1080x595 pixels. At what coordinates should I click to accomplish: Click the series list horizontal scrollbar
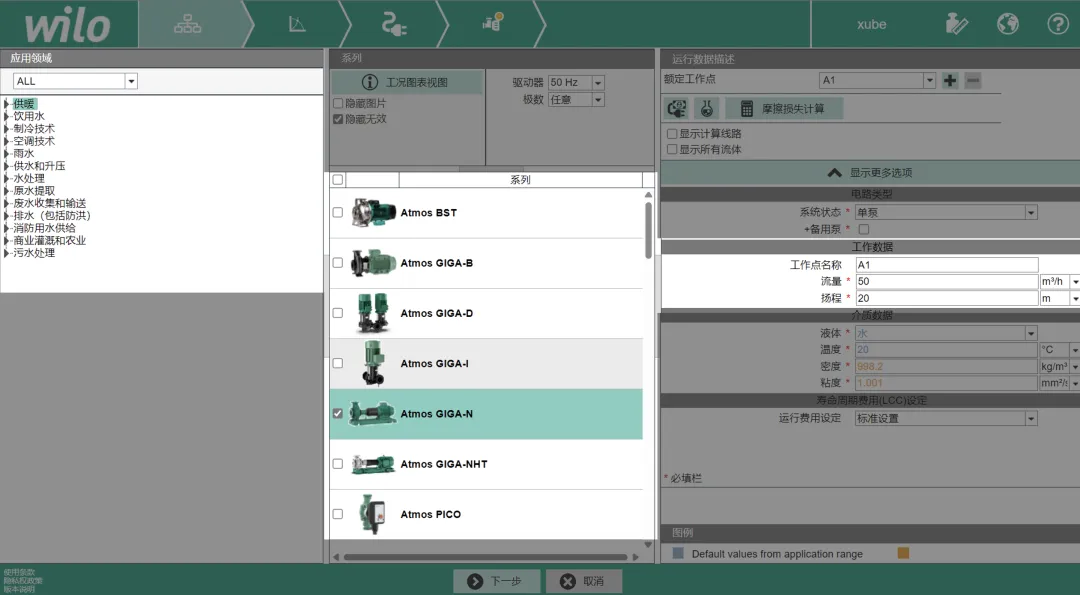[486, 557]
